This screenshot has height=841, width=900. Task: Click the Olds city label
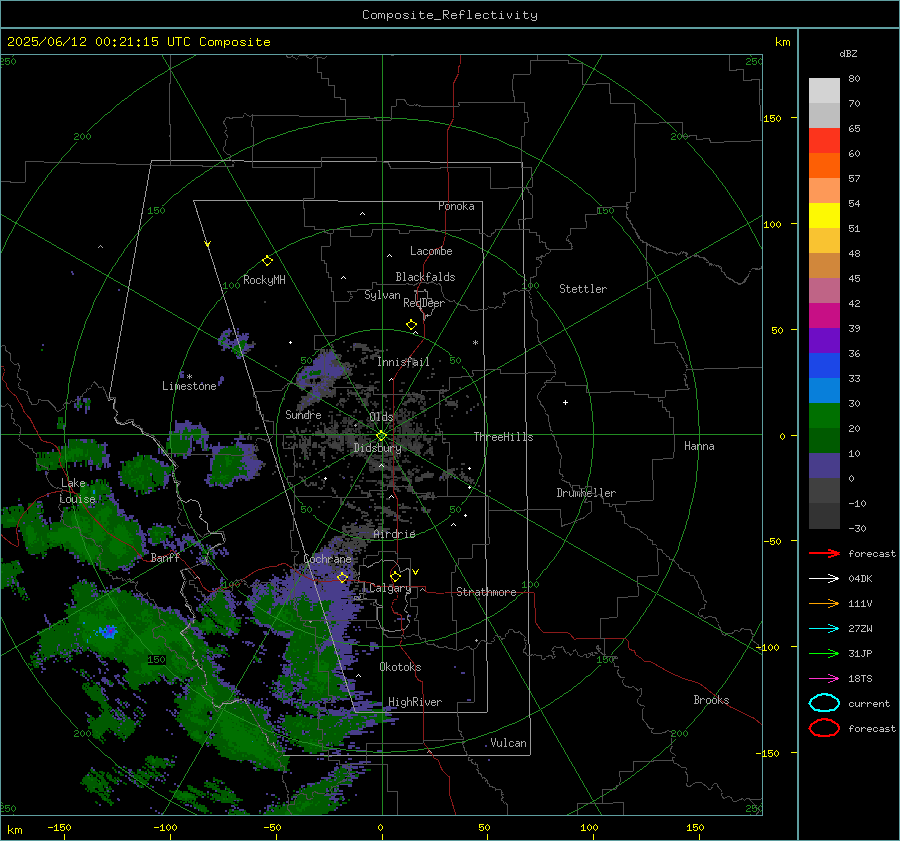(x=381, y=417)
